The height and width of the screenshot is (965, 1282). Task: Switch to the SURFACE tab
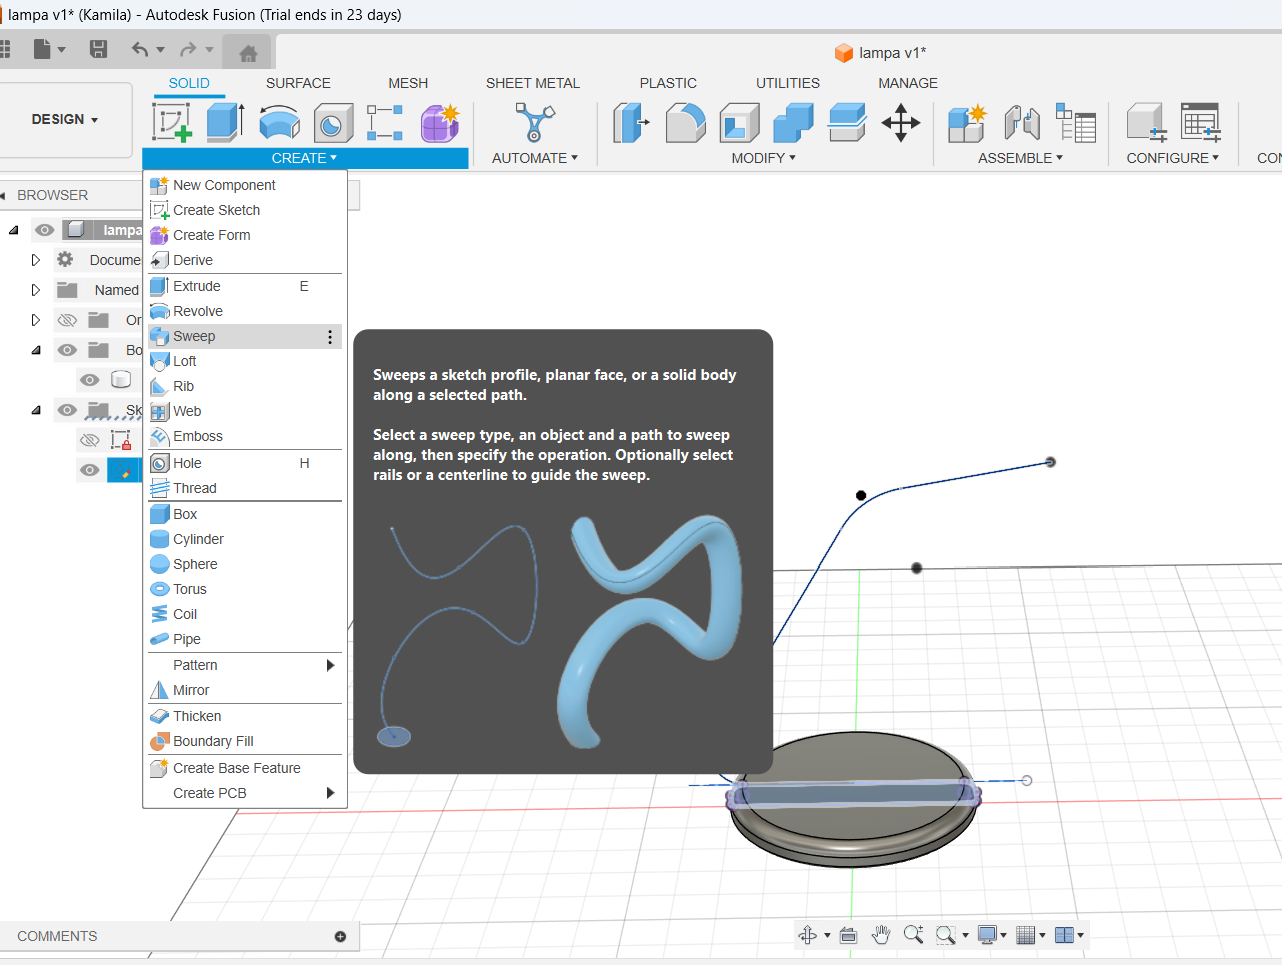pyautogui.click(x=298, y=83)
